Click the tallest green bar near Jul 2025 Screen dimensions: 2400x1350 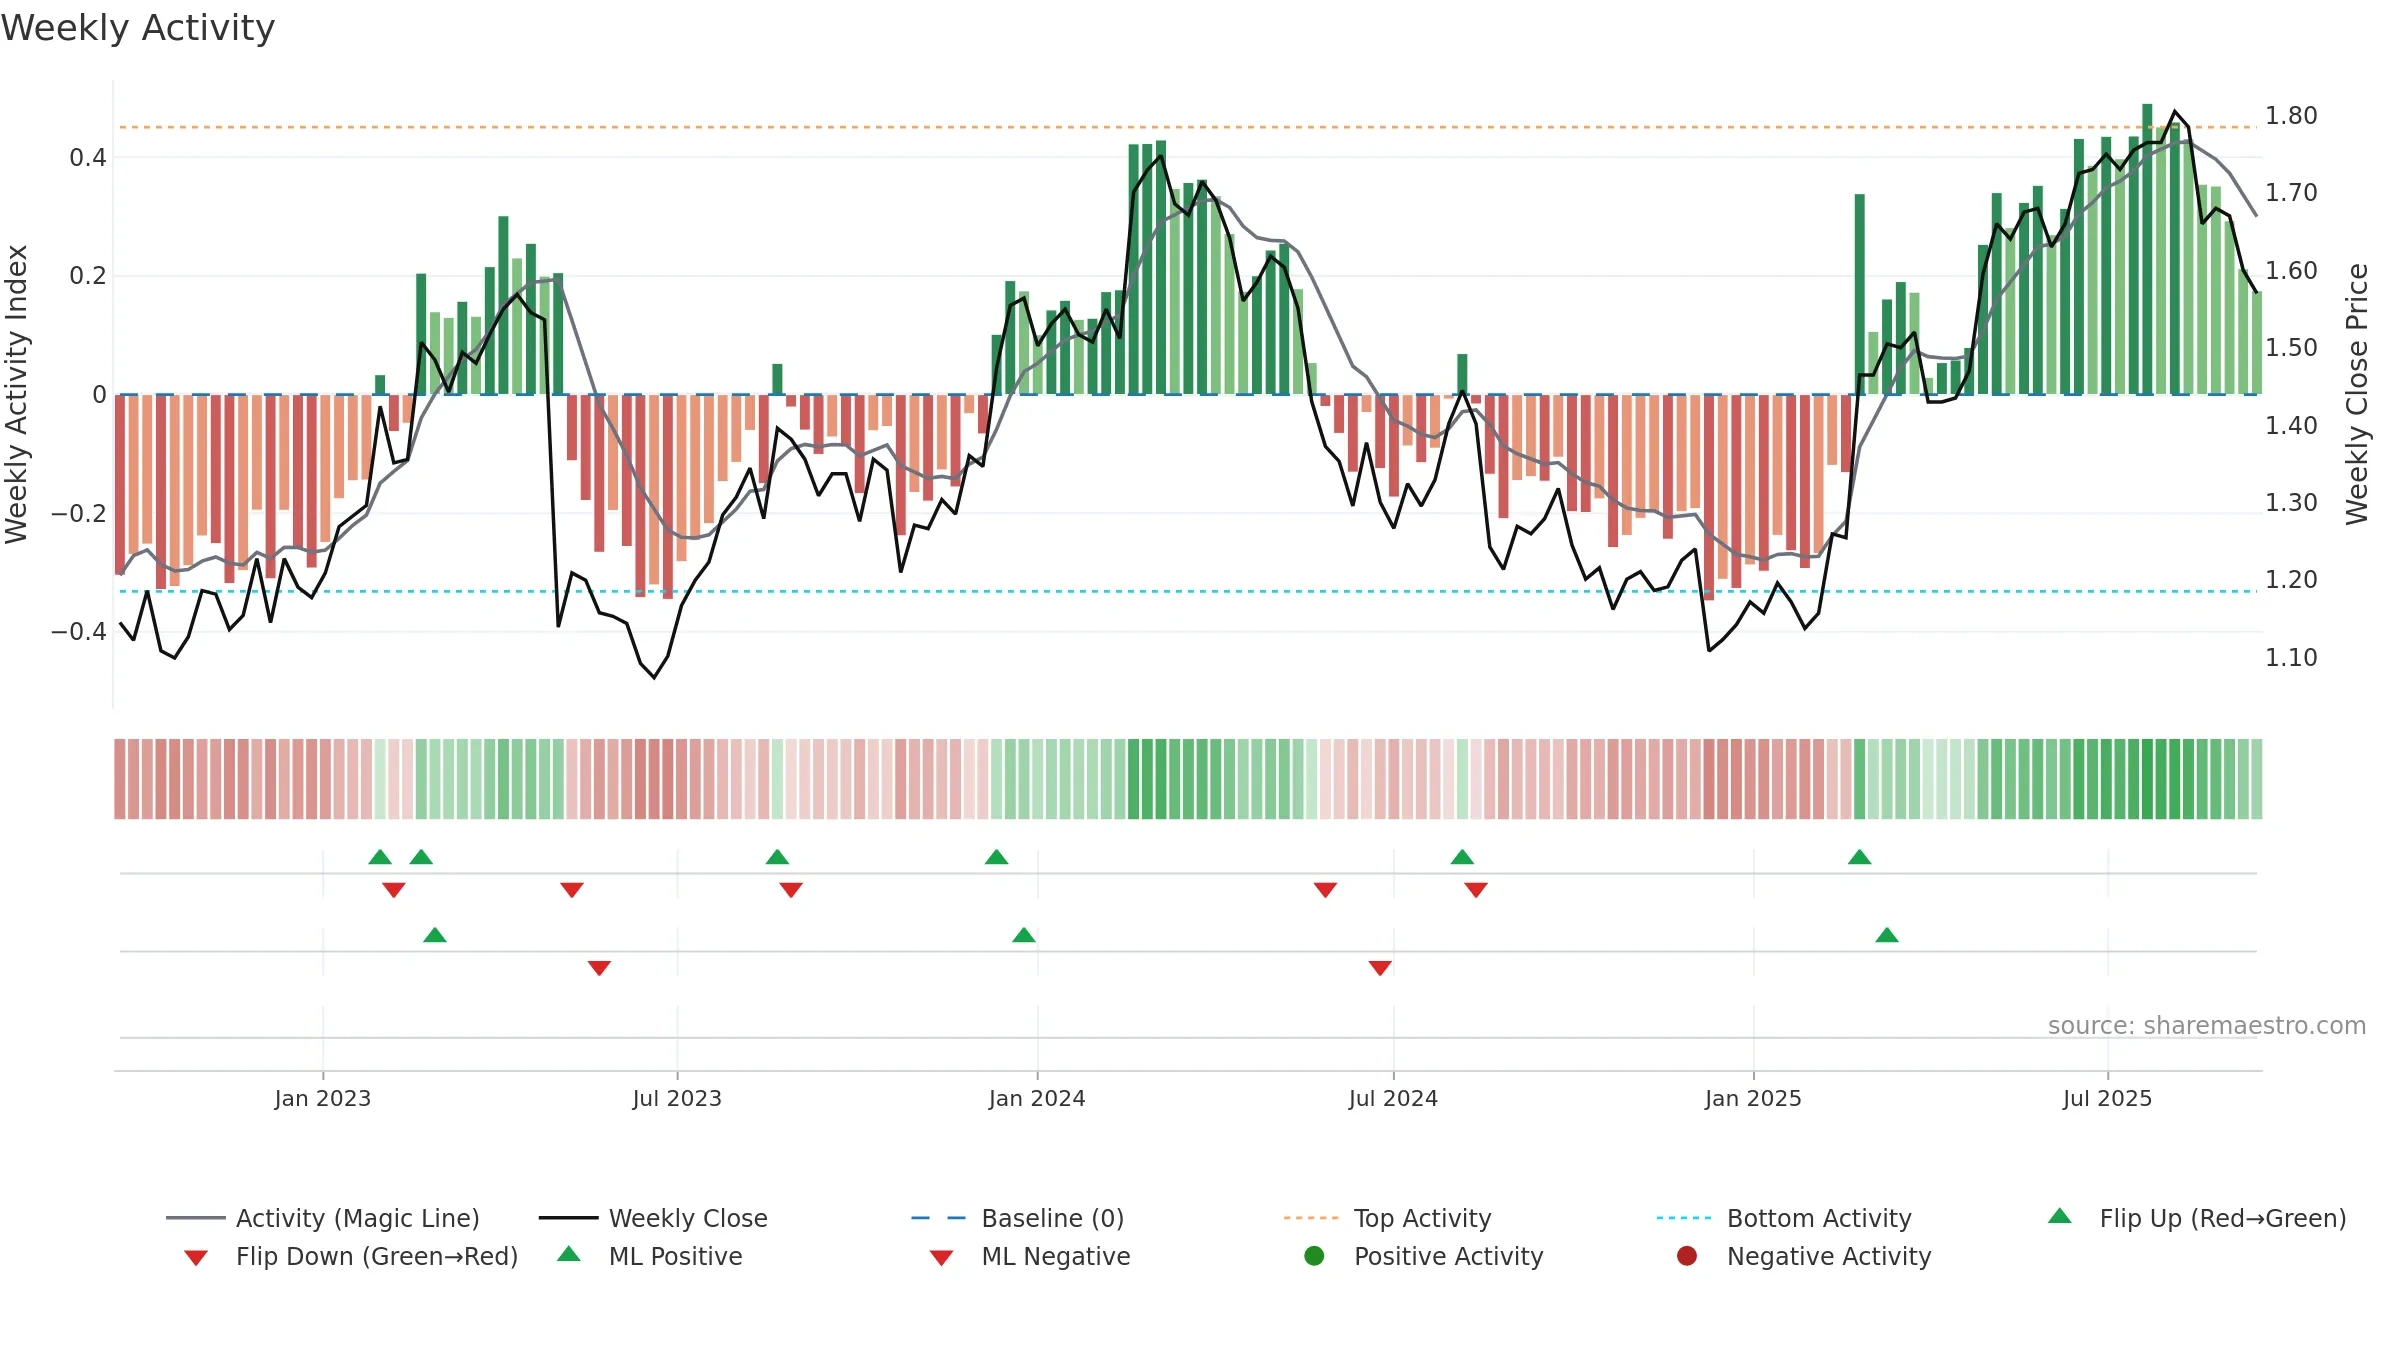(2147, 249)
